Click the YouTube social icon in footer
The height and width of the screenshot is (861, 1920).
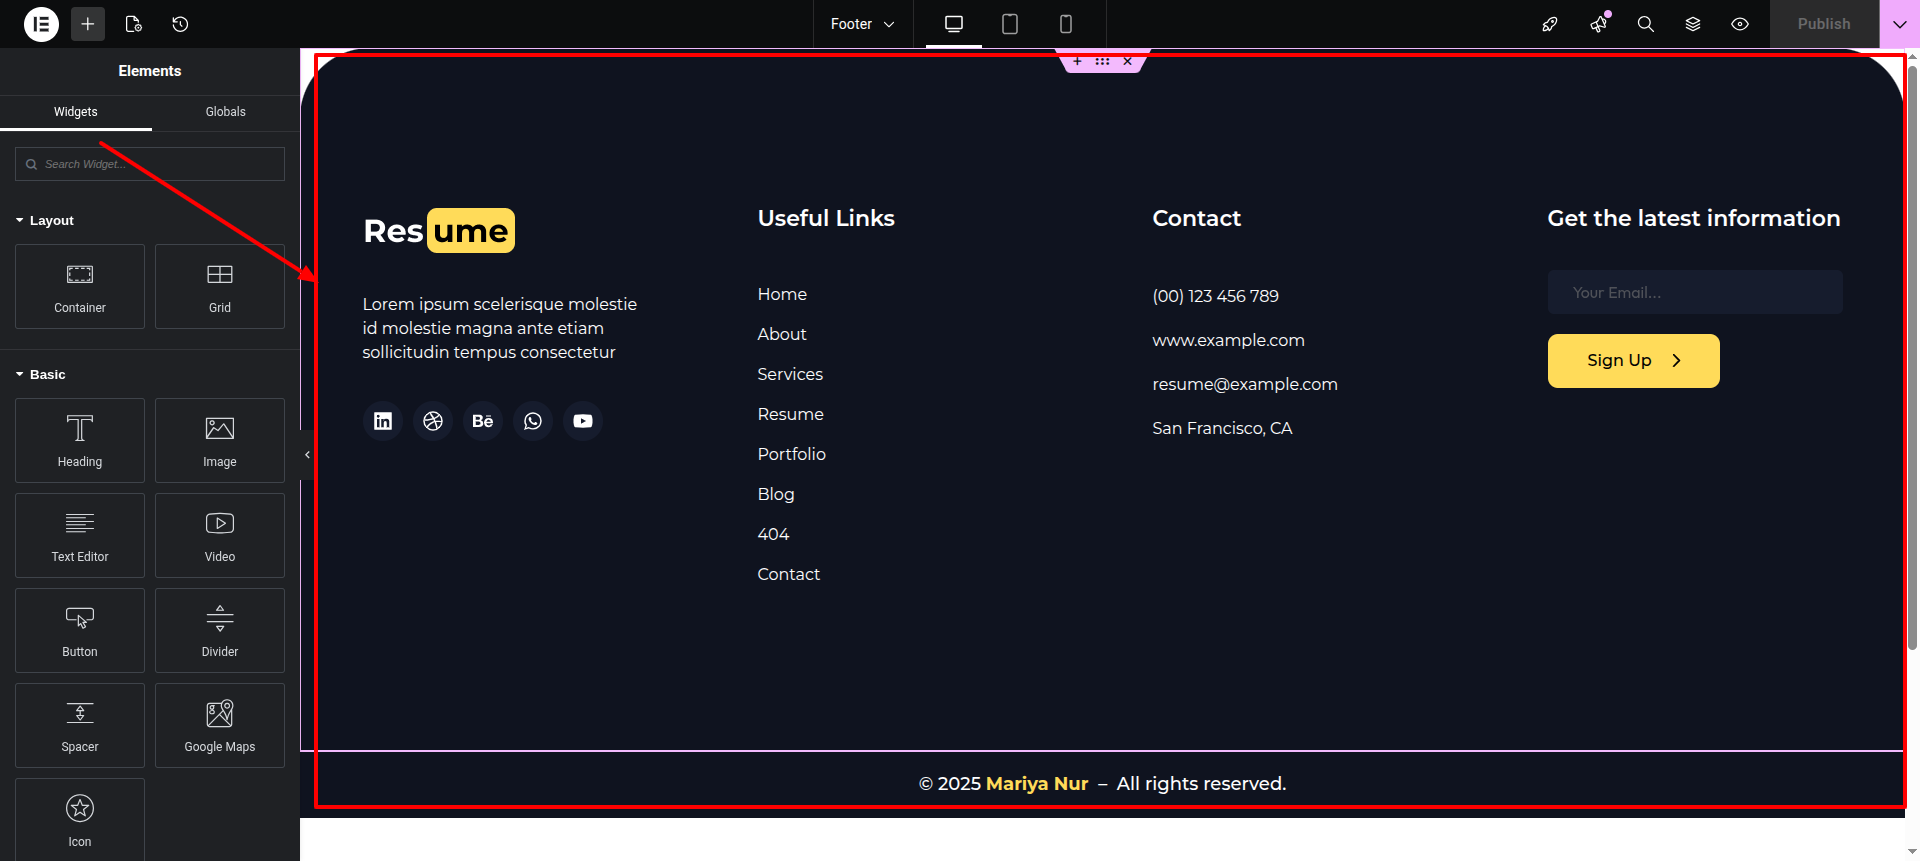pyautogui.click(x=583, y=421)
